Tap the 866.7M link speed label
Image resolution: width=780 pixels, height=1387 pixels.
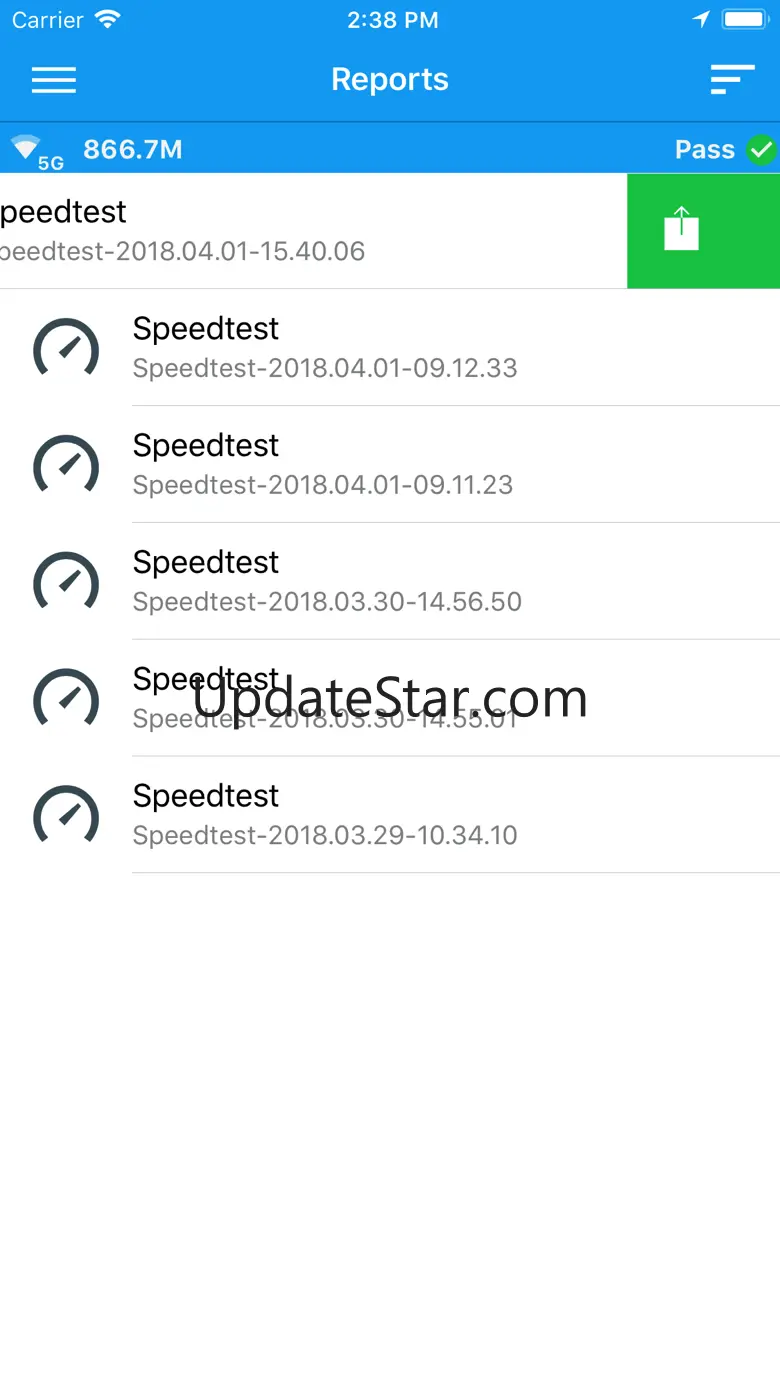point(132,150)
